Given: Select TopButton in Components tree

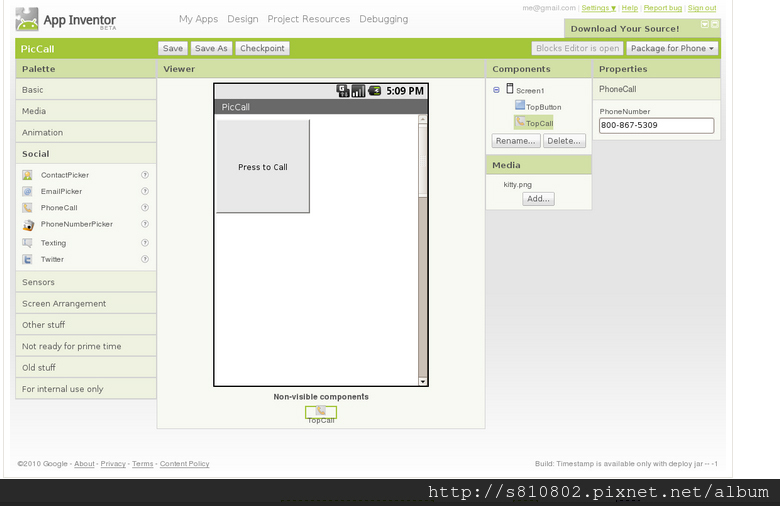Looking at the screenshot, I should [543, 107].
